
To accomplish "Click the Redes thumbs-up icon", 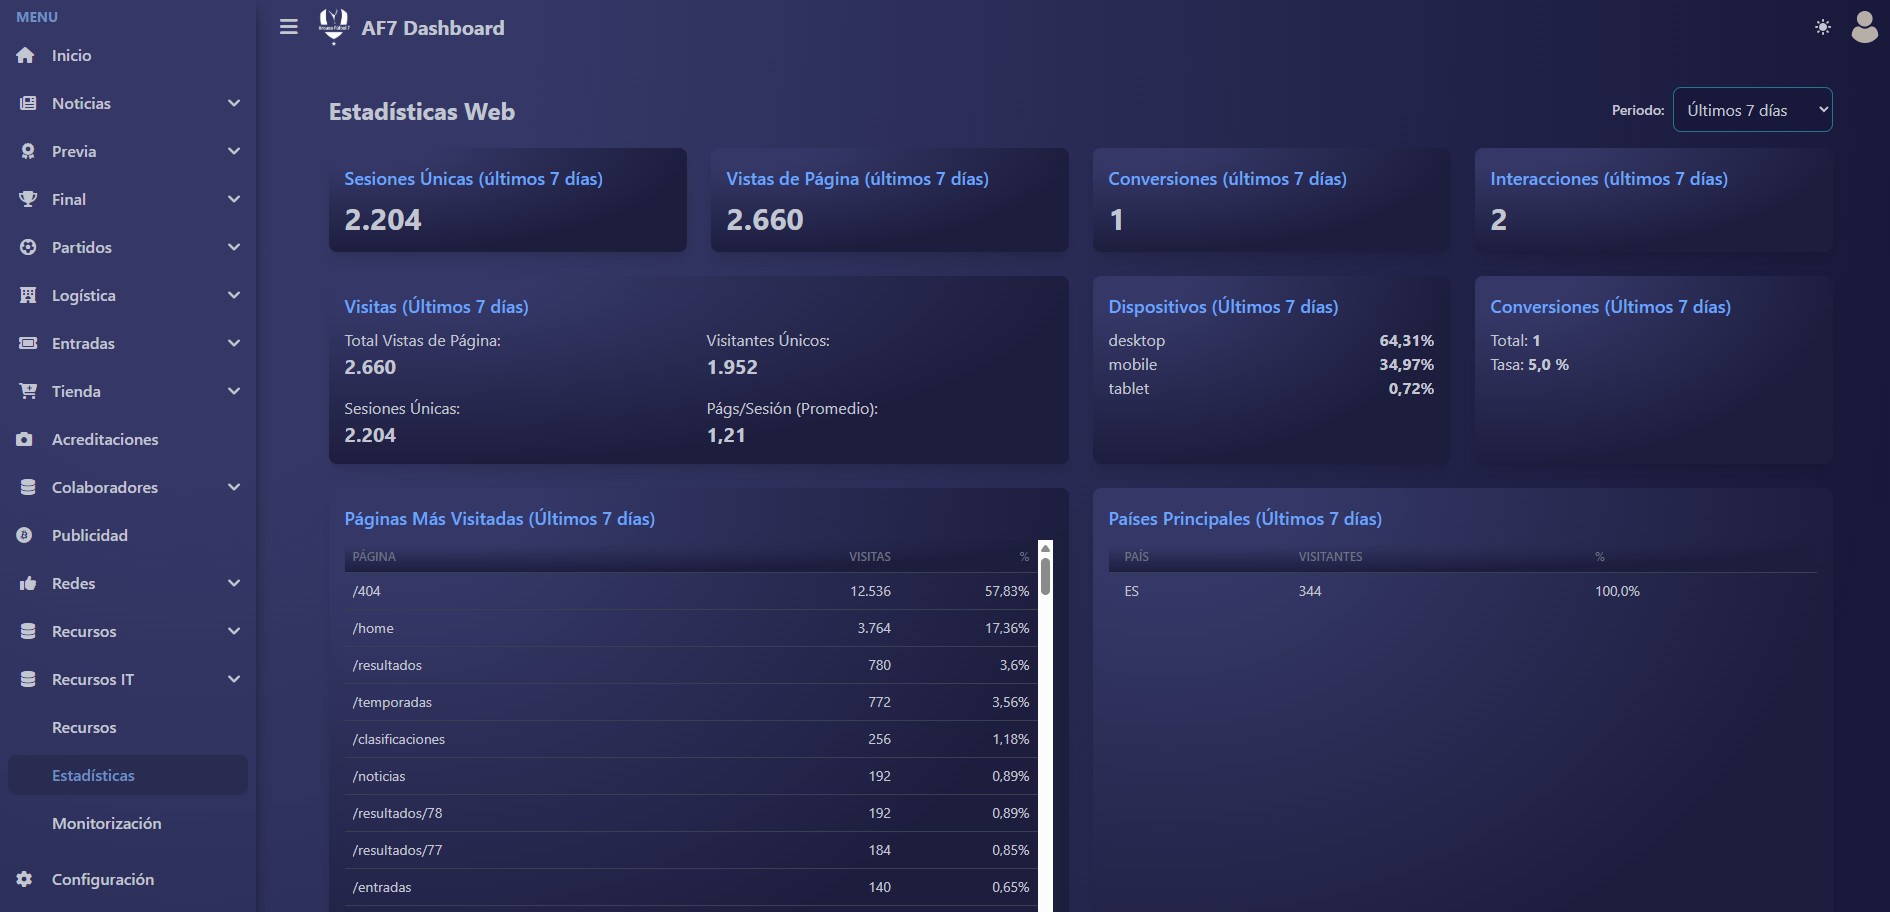I will (28, 583).
